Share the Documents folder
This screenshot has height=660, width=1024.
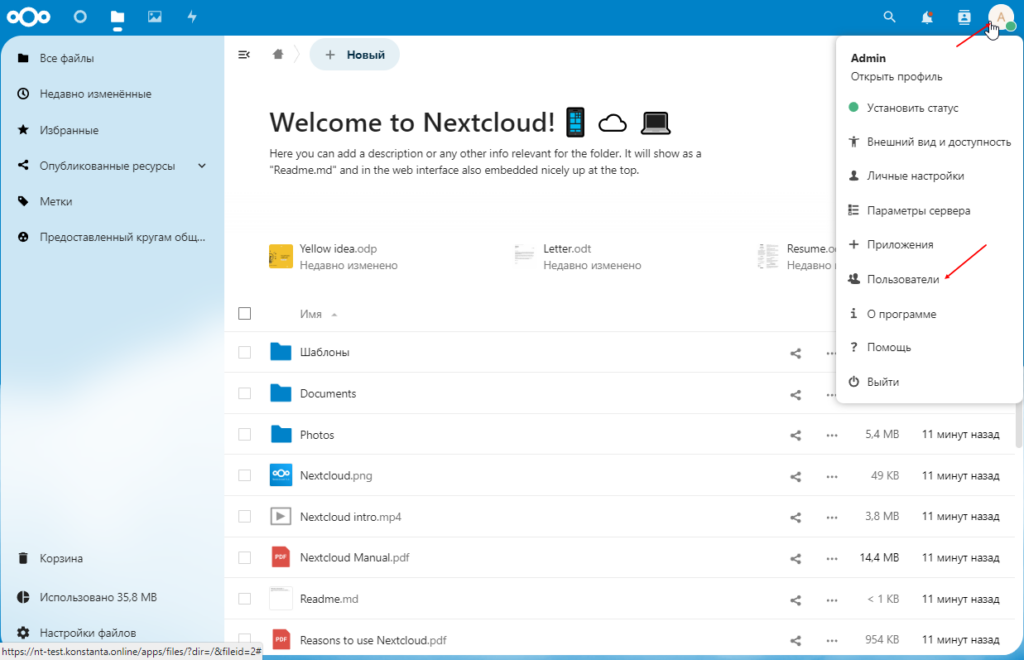[795, 394]
